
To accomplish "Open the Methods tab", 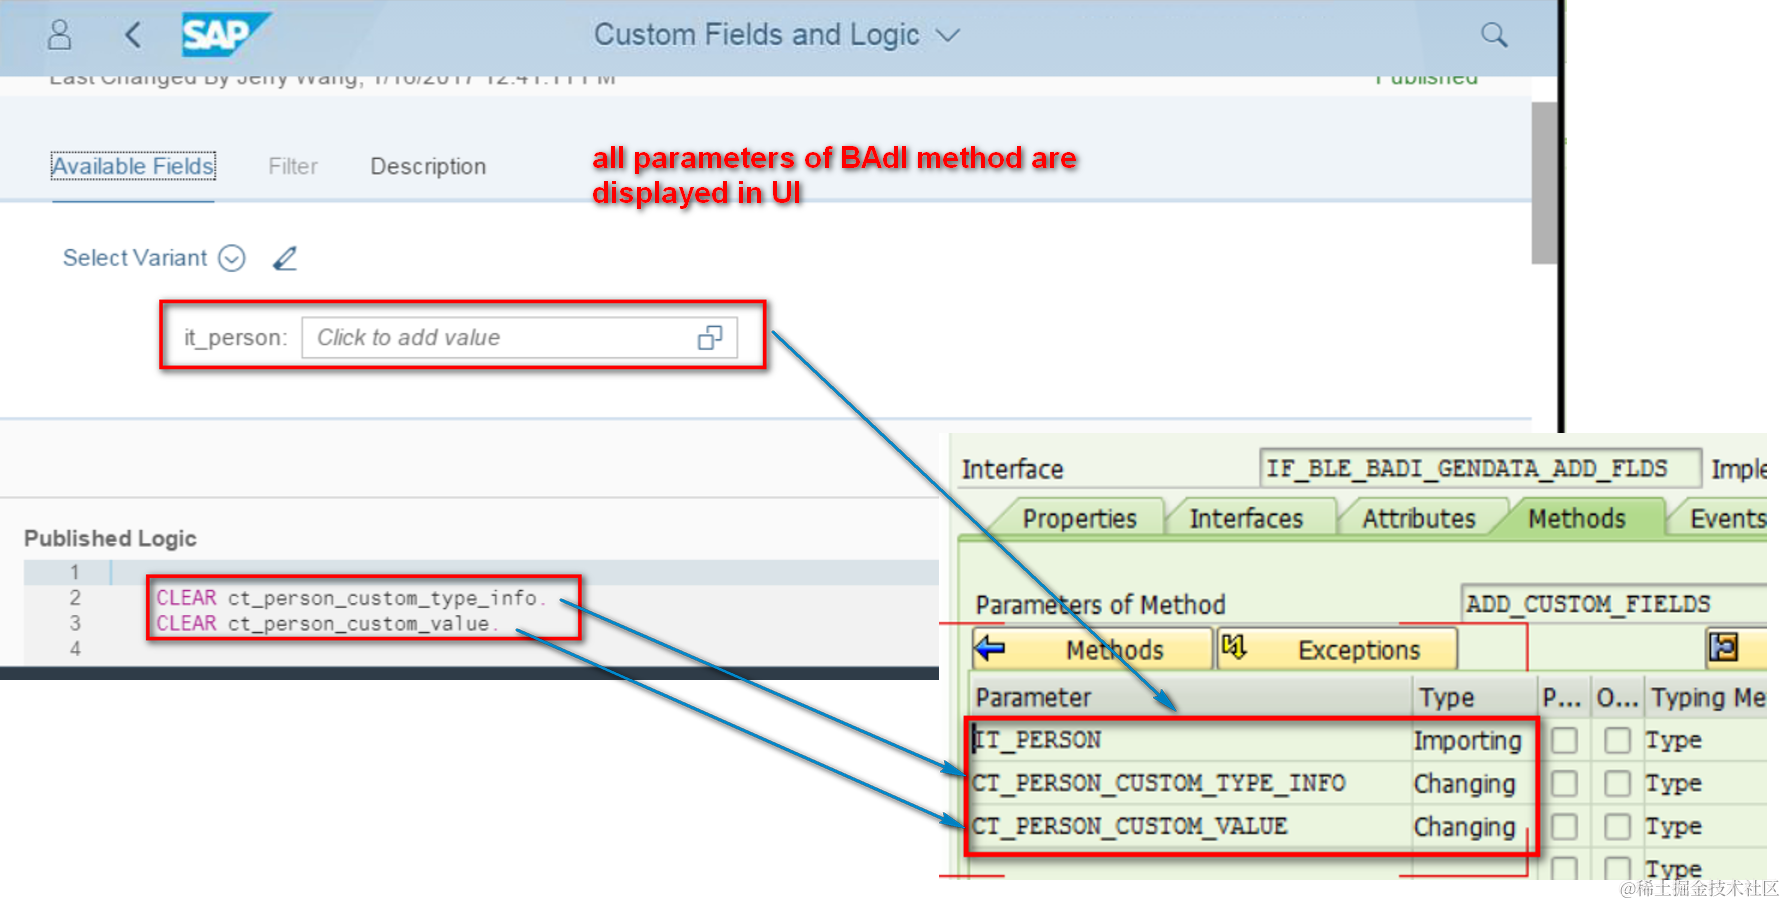I will point(1577,519).
